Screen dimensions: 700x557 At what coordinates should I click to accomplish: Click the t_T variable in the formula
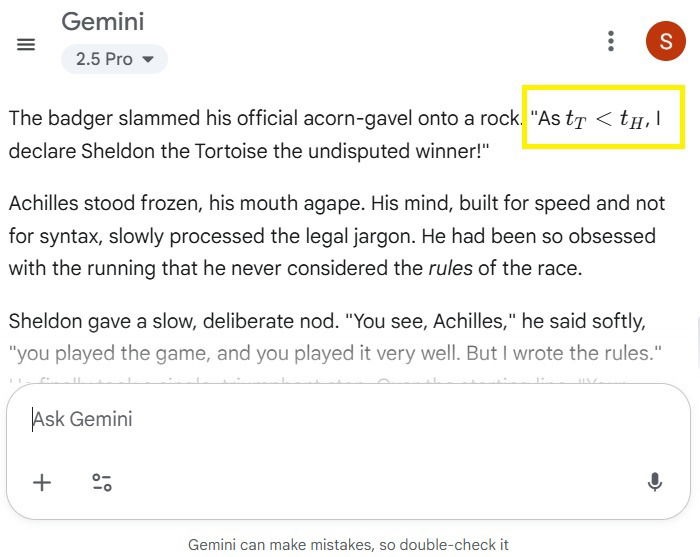coord(576,120)
